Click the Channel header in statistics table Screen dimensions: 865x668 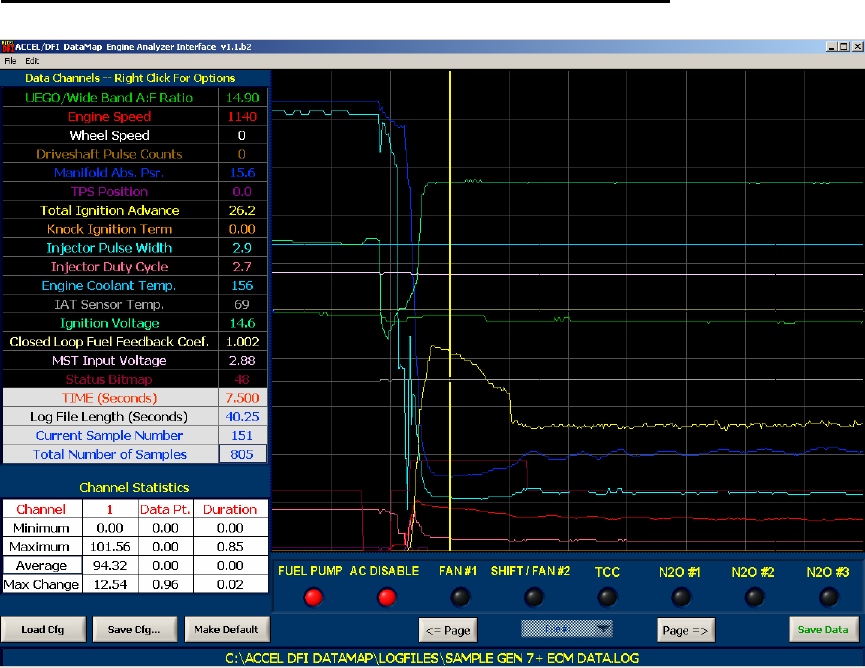tap(42, 509)
